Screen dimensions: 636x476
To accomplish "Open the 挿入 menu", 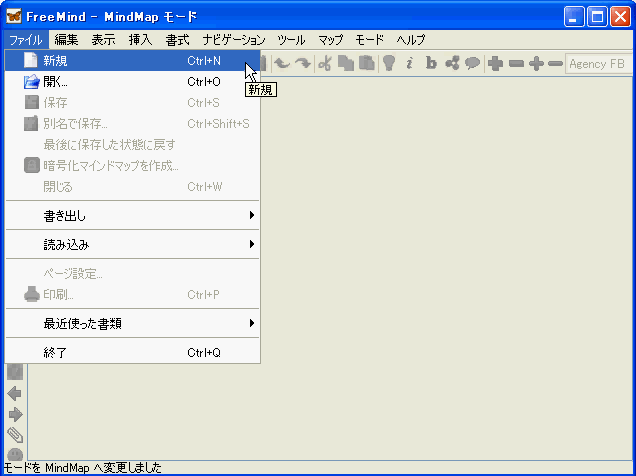I will 140,40.
